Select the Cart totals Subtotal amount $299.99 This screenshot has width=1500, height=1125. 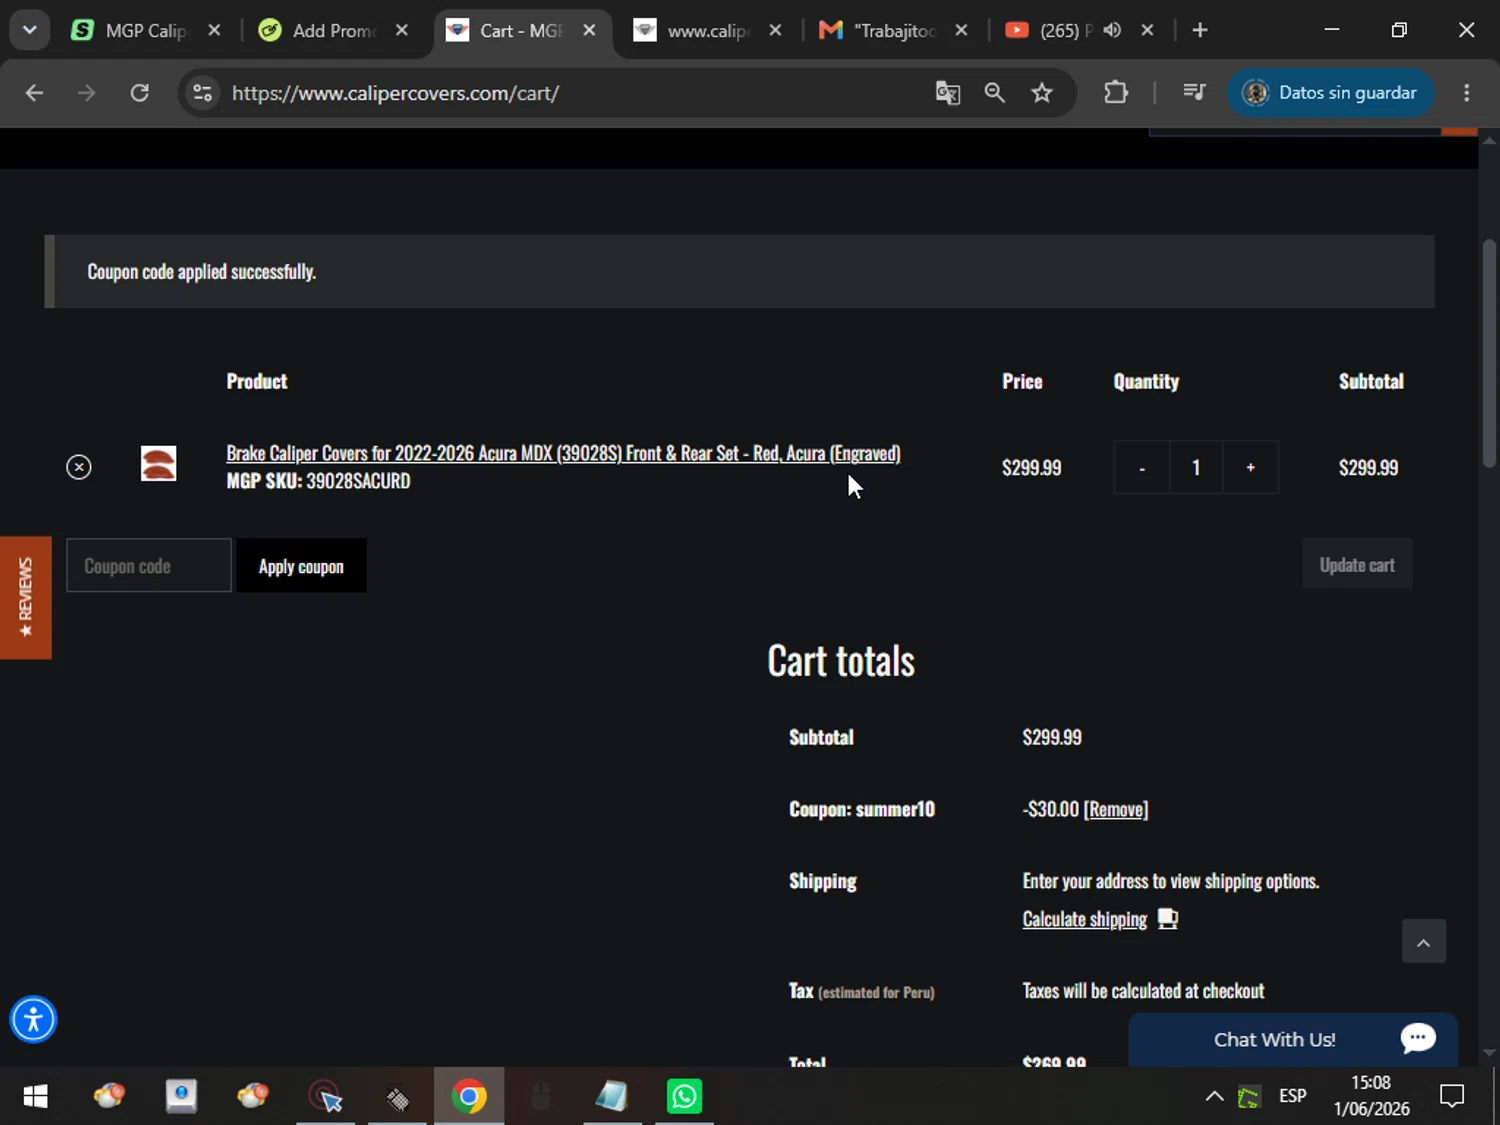pos(1052,737)
